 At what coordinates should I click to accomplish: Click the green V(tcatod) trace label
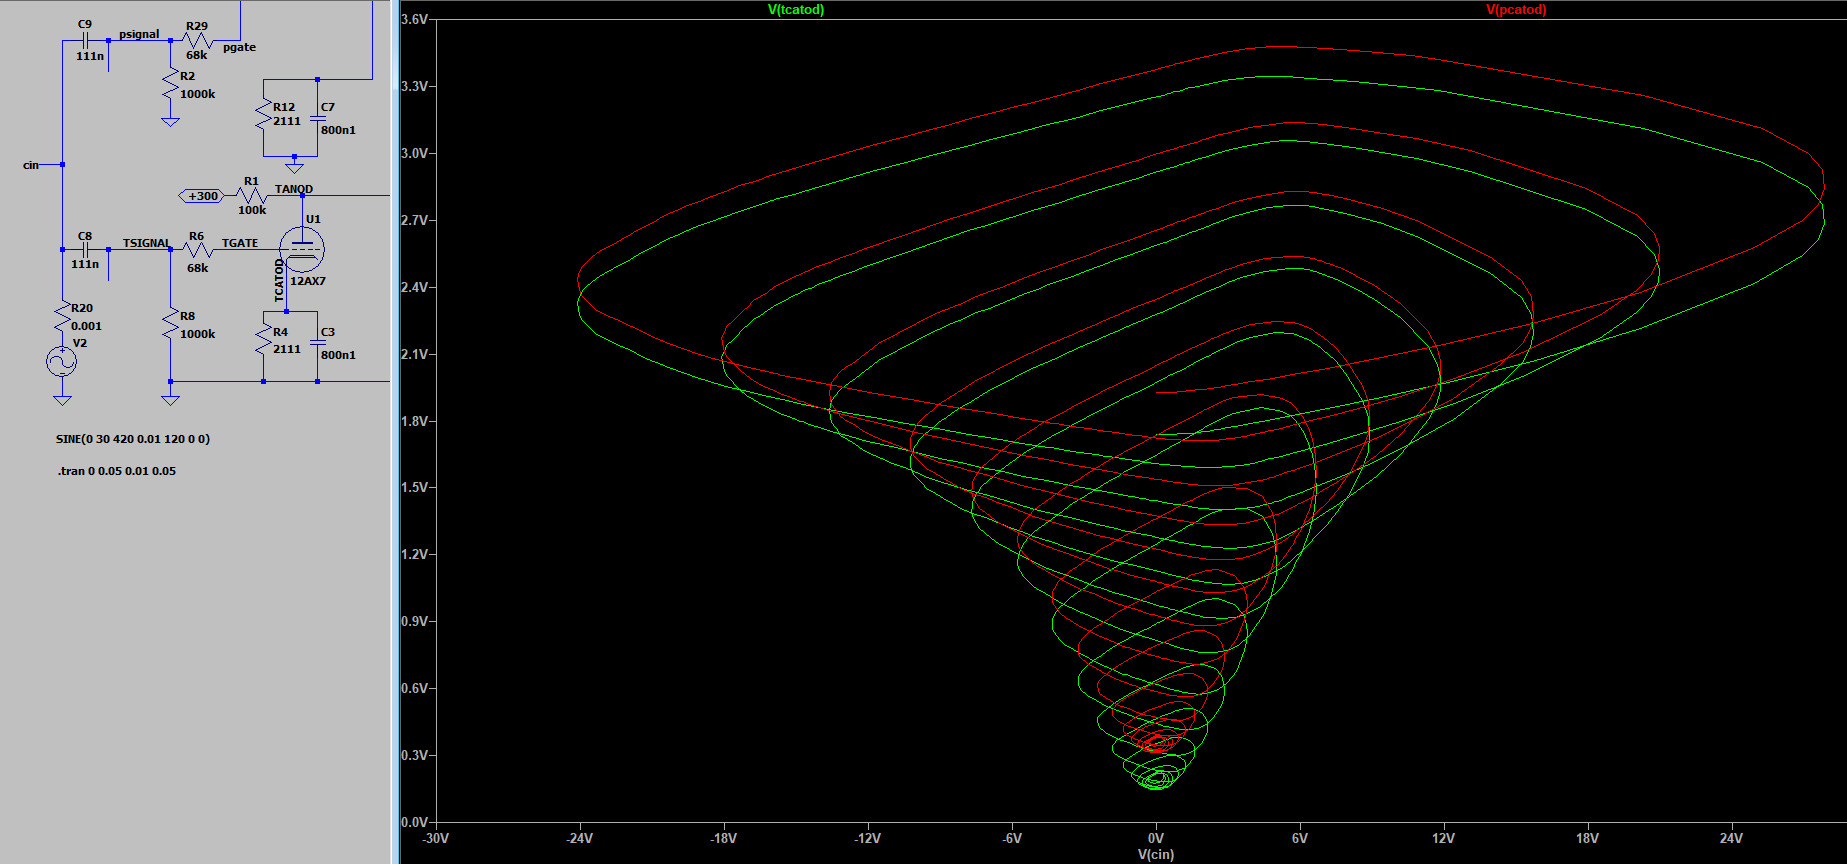796,10
